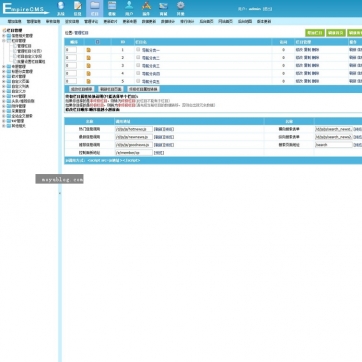Open the 栏目 (Column) top icon
This screenshot has height=362, width=362.
coord(95,8)
